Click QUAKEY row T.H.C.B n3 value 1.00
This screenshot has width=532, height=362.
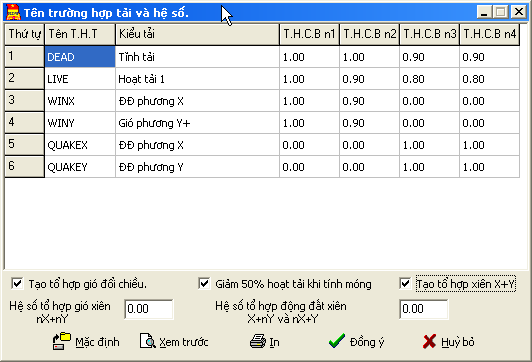point(430,167)
